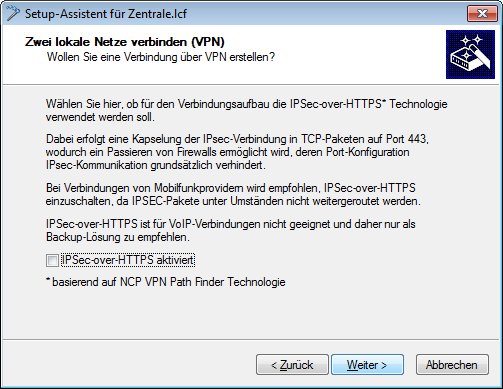Cancel the wizard via Abbrechen

[x=452, y=365]
